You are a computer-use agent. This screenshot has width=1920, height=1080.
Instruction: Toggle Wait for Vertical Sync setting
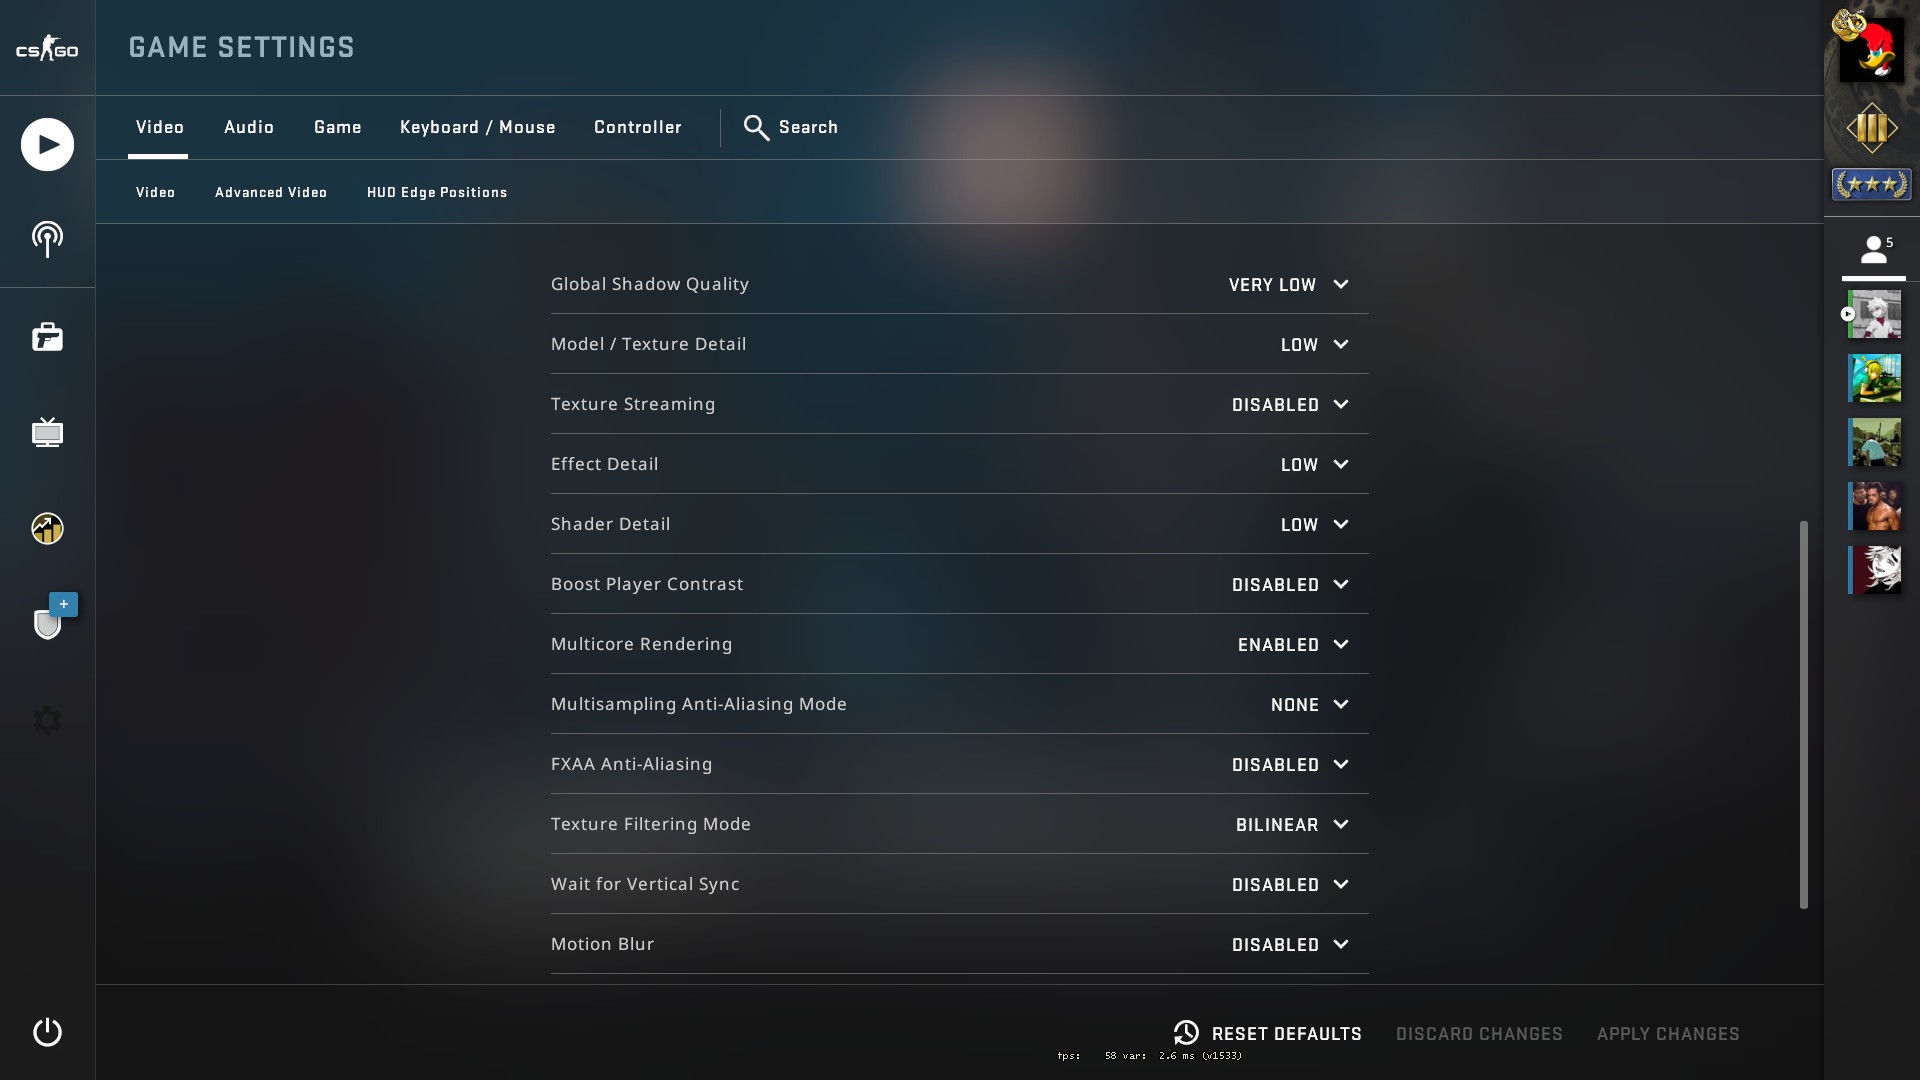coord(1289,885)
